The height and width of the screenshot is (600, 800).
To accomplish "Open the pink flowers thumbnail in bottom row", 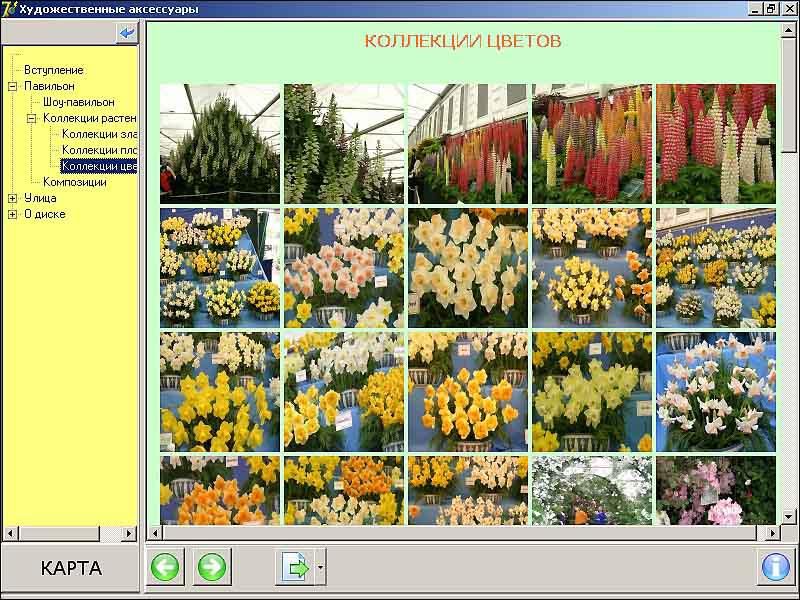I will point(716,490).
